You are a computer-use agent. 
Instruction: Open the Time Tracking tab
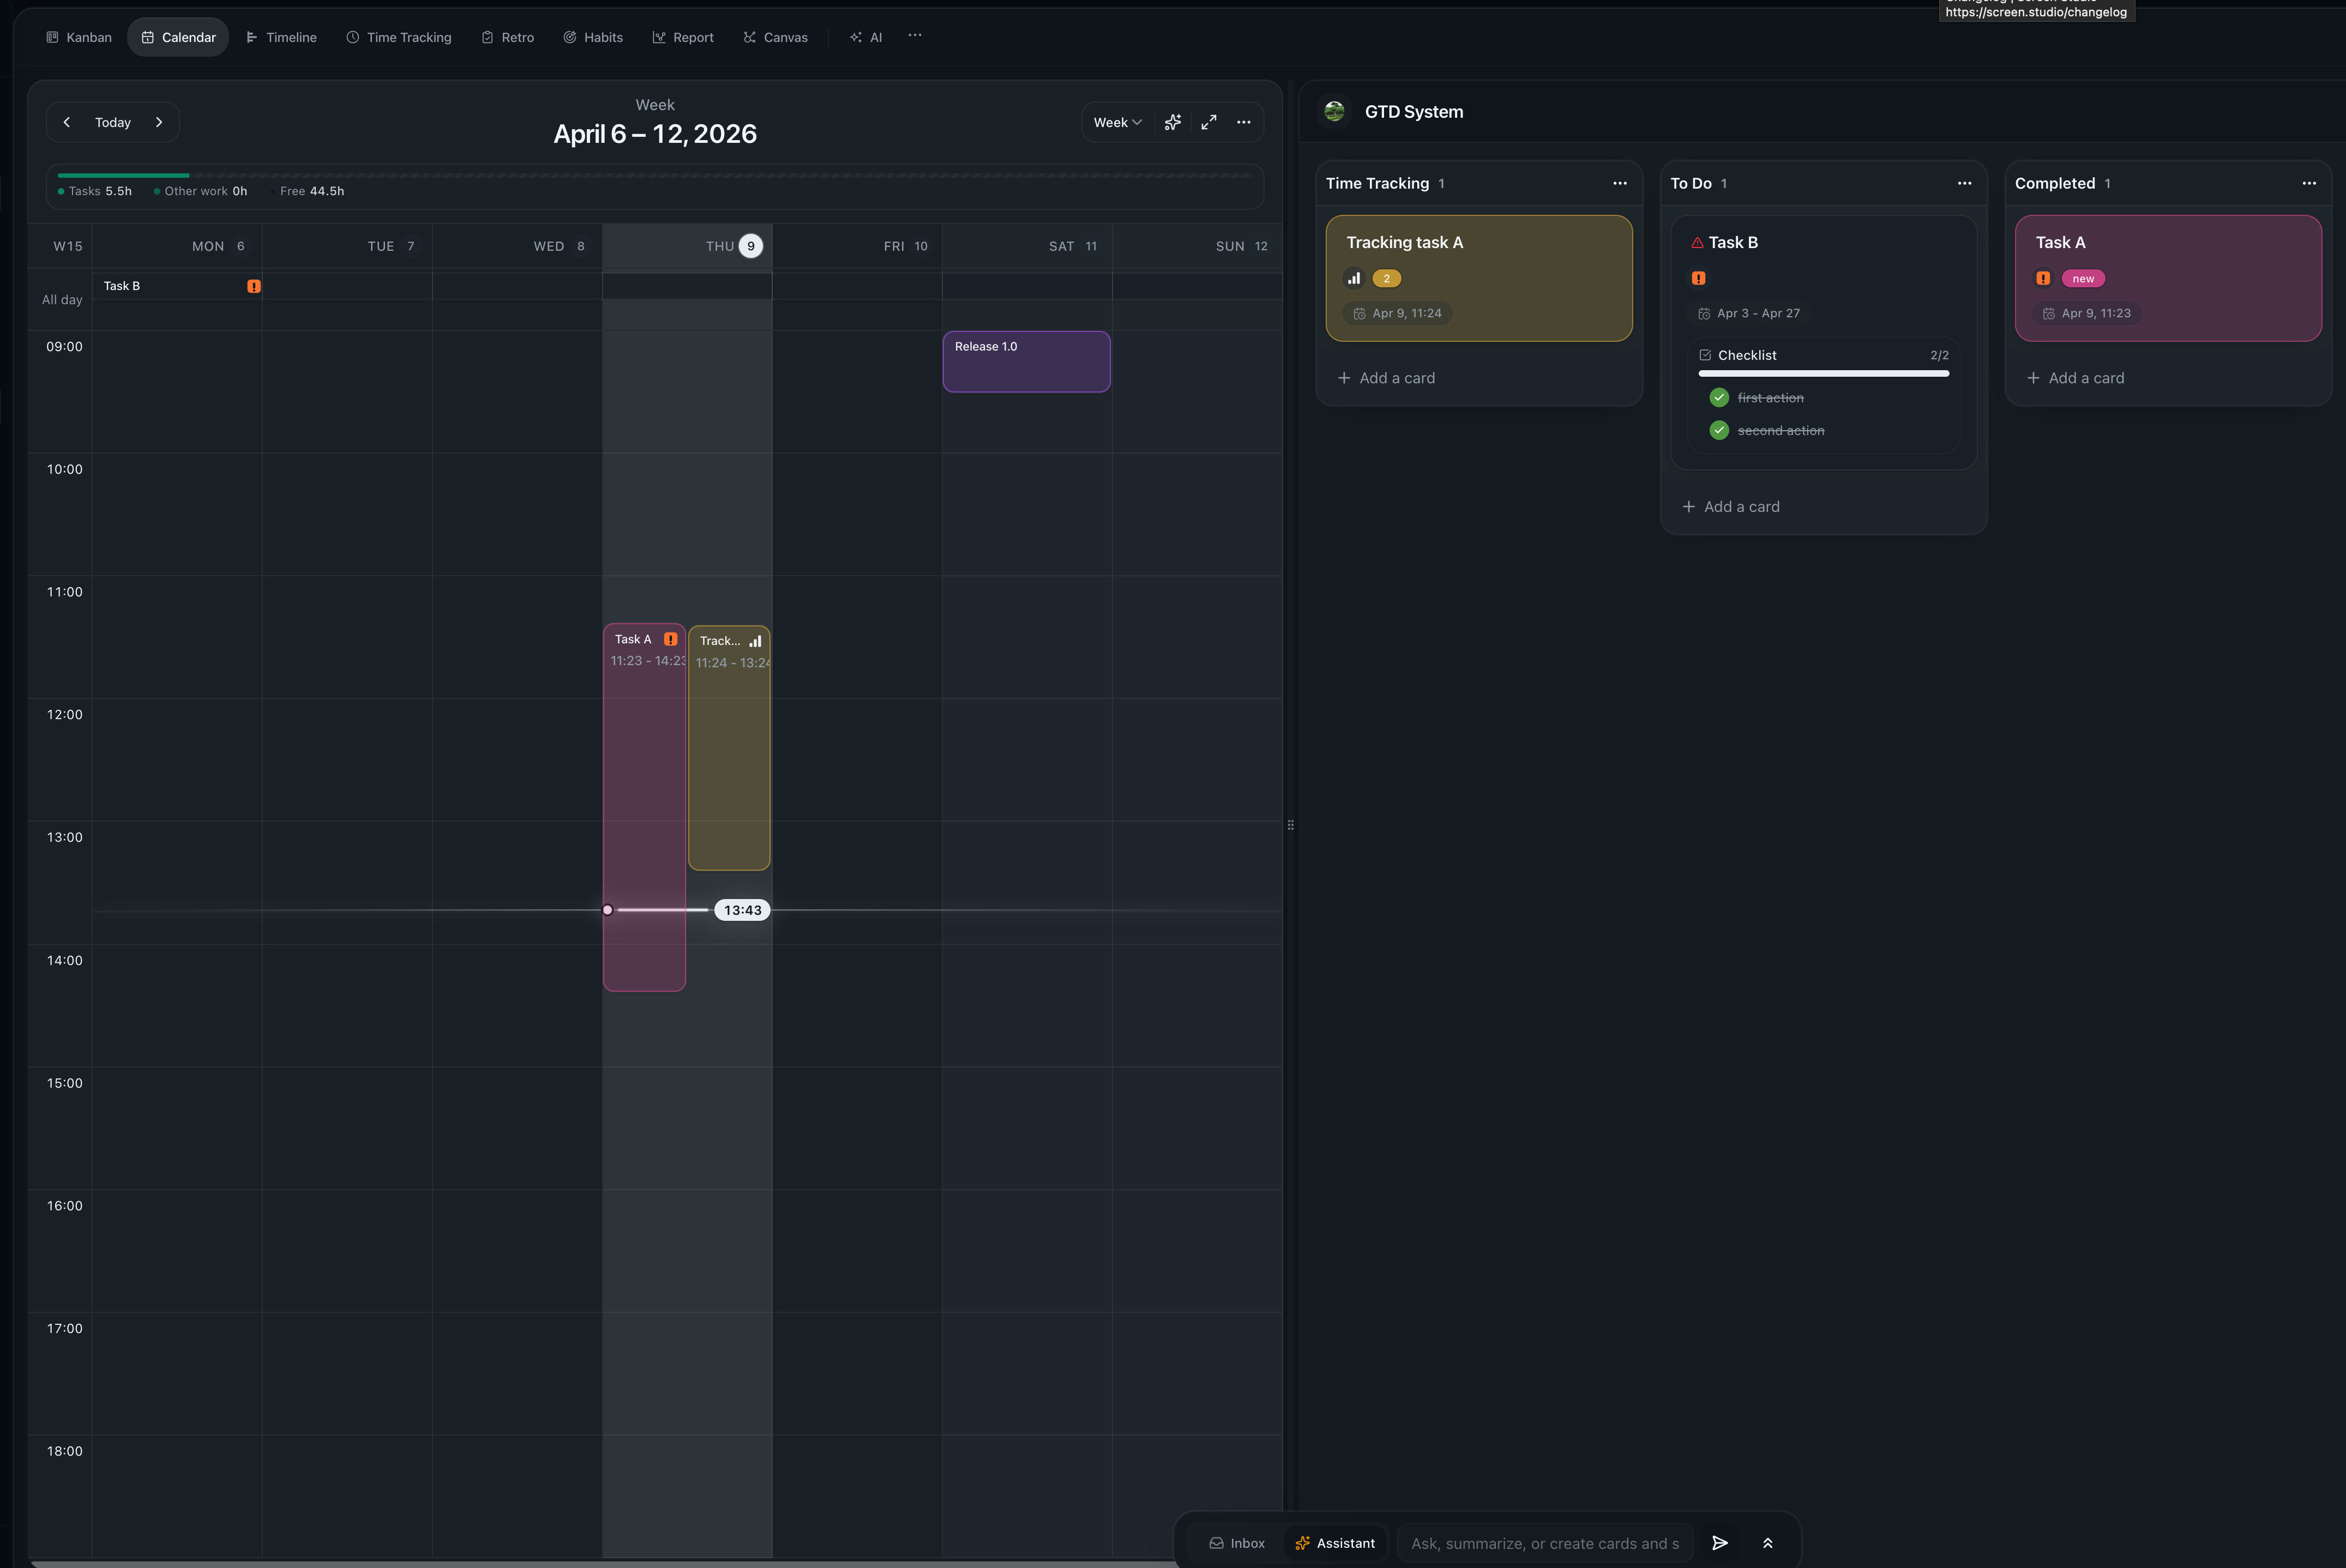point(399,37)
